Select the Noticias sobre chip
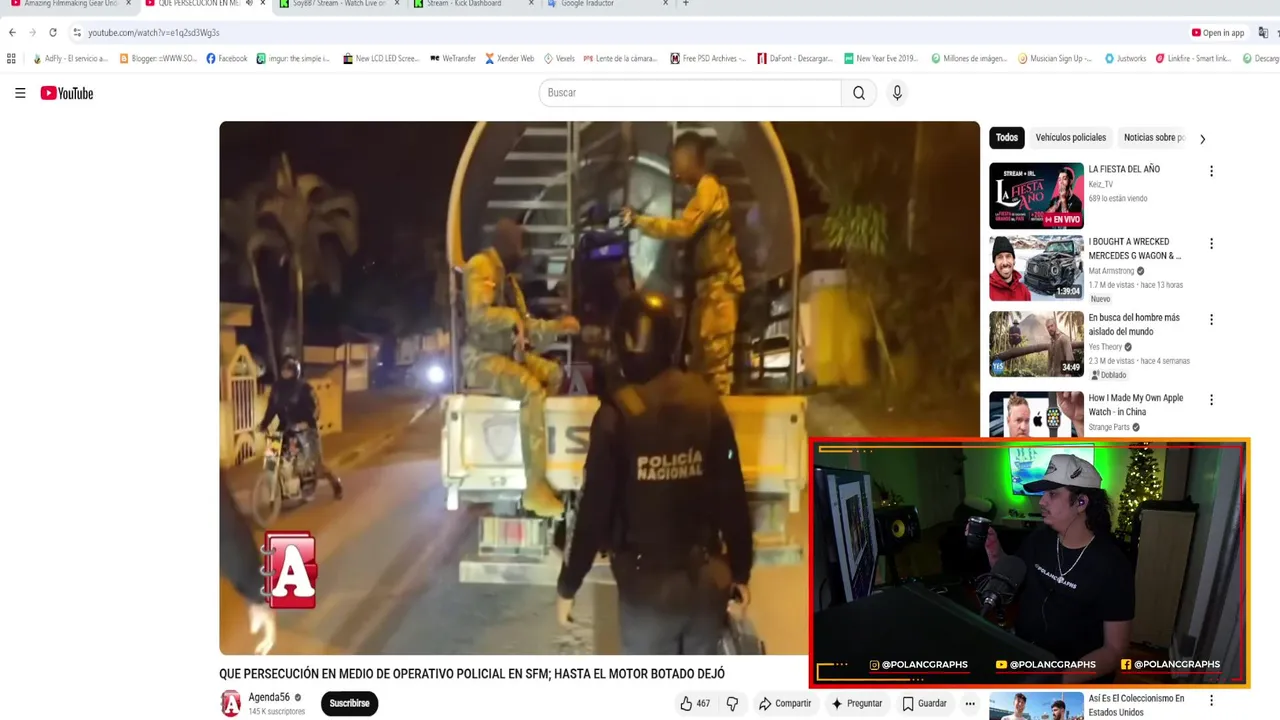Viewport: 1280px width, 720px height. pos(1153,138)
